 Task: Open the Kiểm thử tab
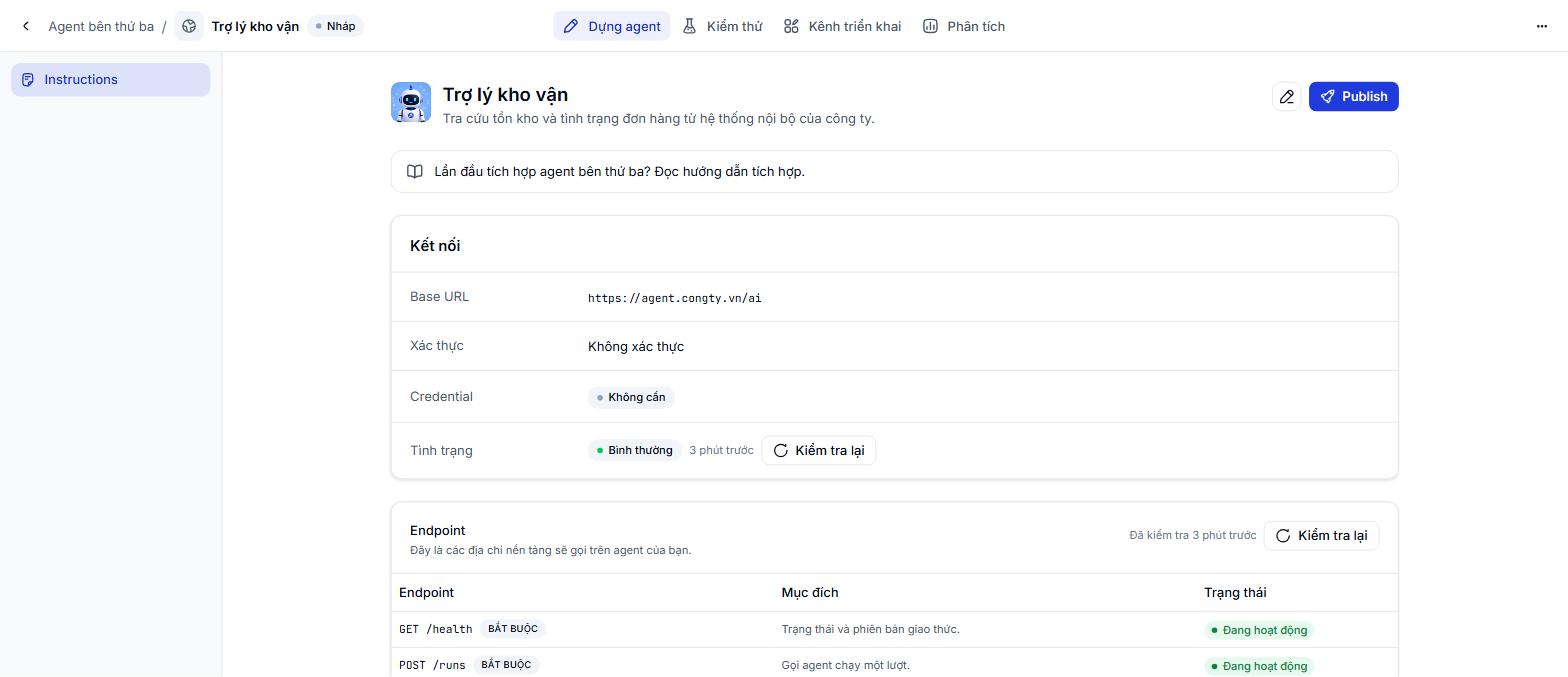pos(722,26)
